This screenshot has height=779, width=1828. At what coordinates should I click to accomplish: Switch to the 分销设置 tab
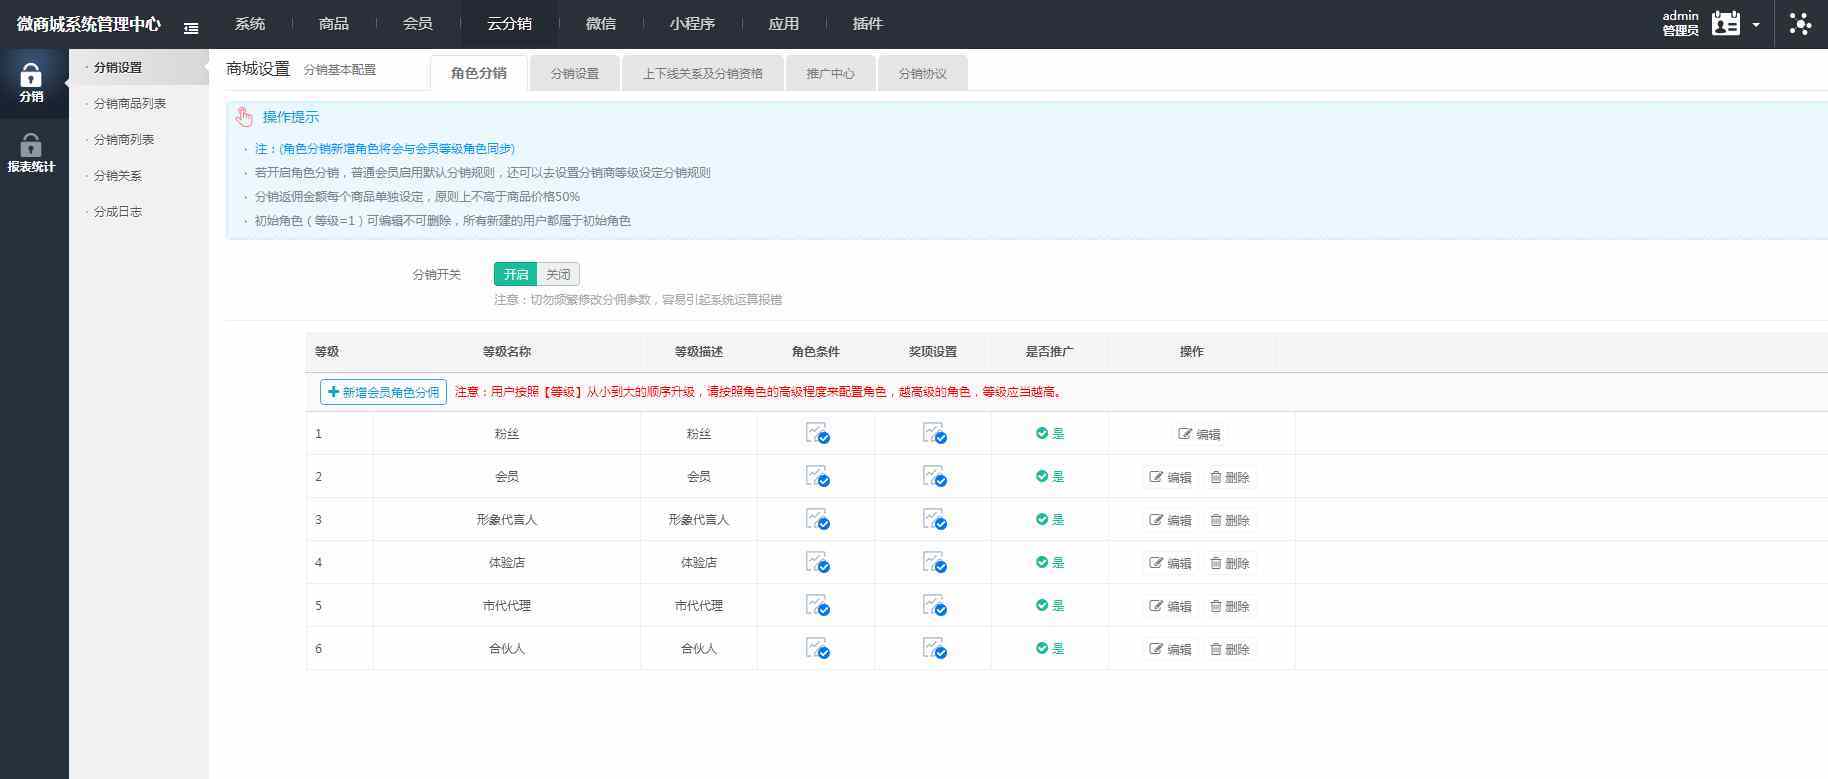coord(575,73)
